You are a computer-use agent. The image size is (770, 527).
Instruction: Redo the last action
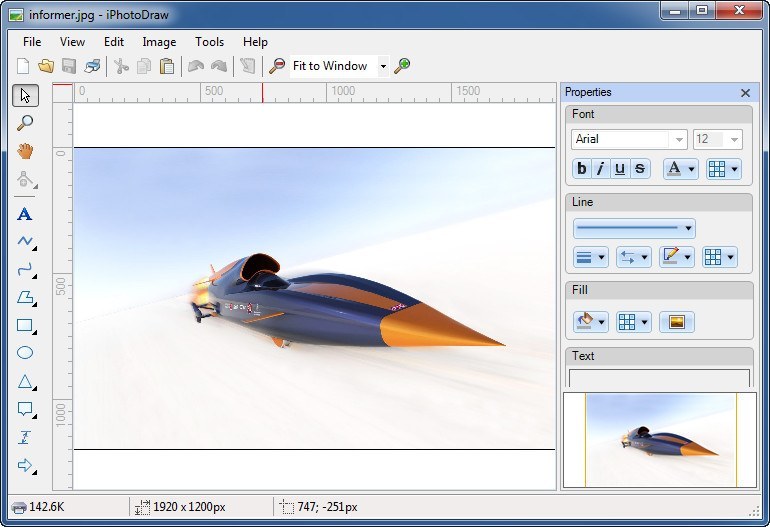click(x=219, y=66)
